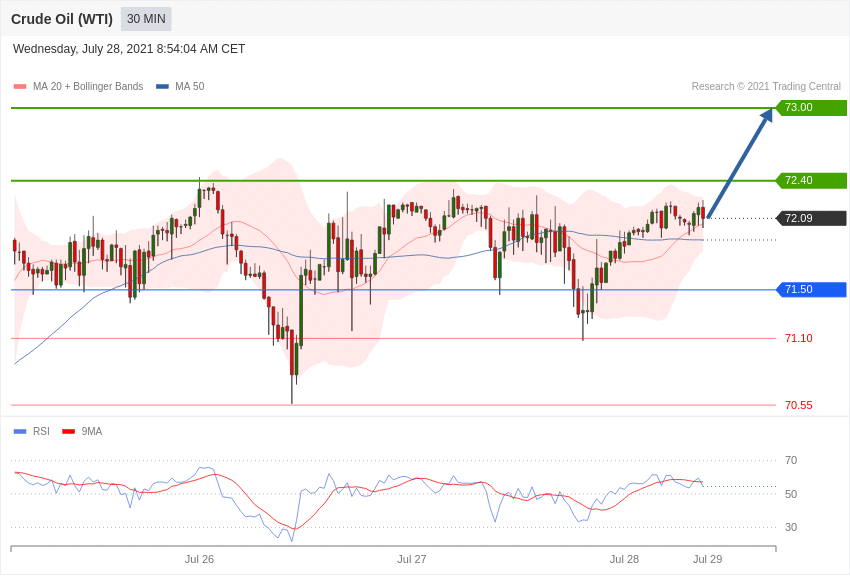Click the blue RSI legend swatch
The width and height of the screenshot is (850, 576).
20,432
